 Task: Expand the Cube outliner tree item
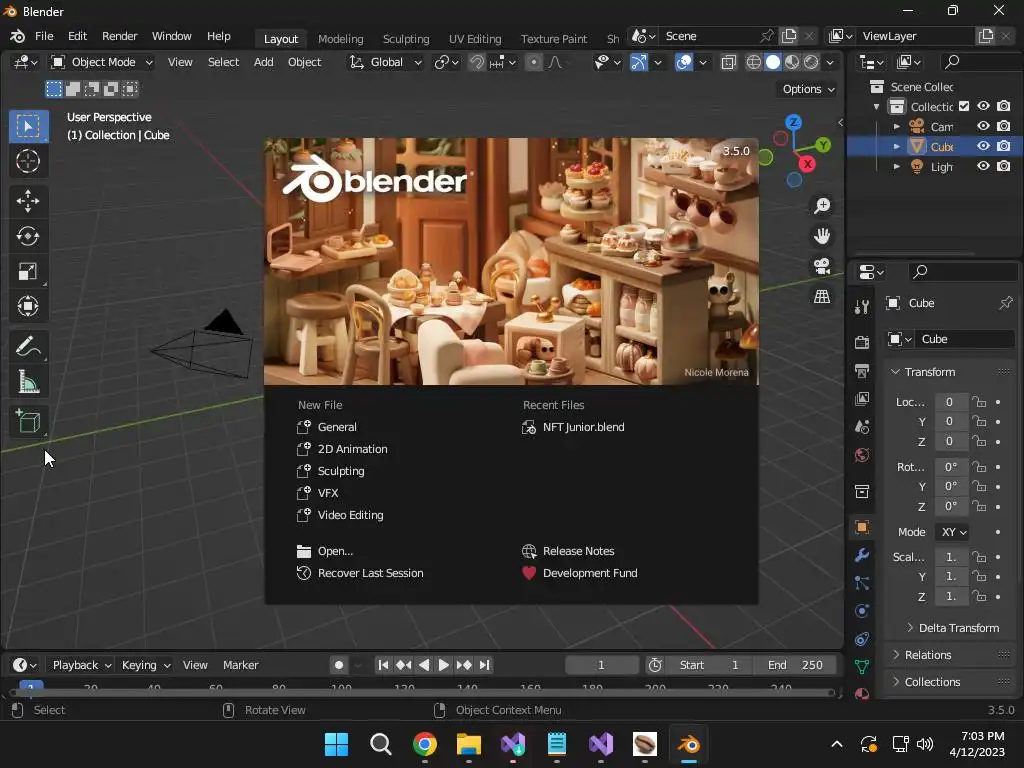tap(897, 146)
